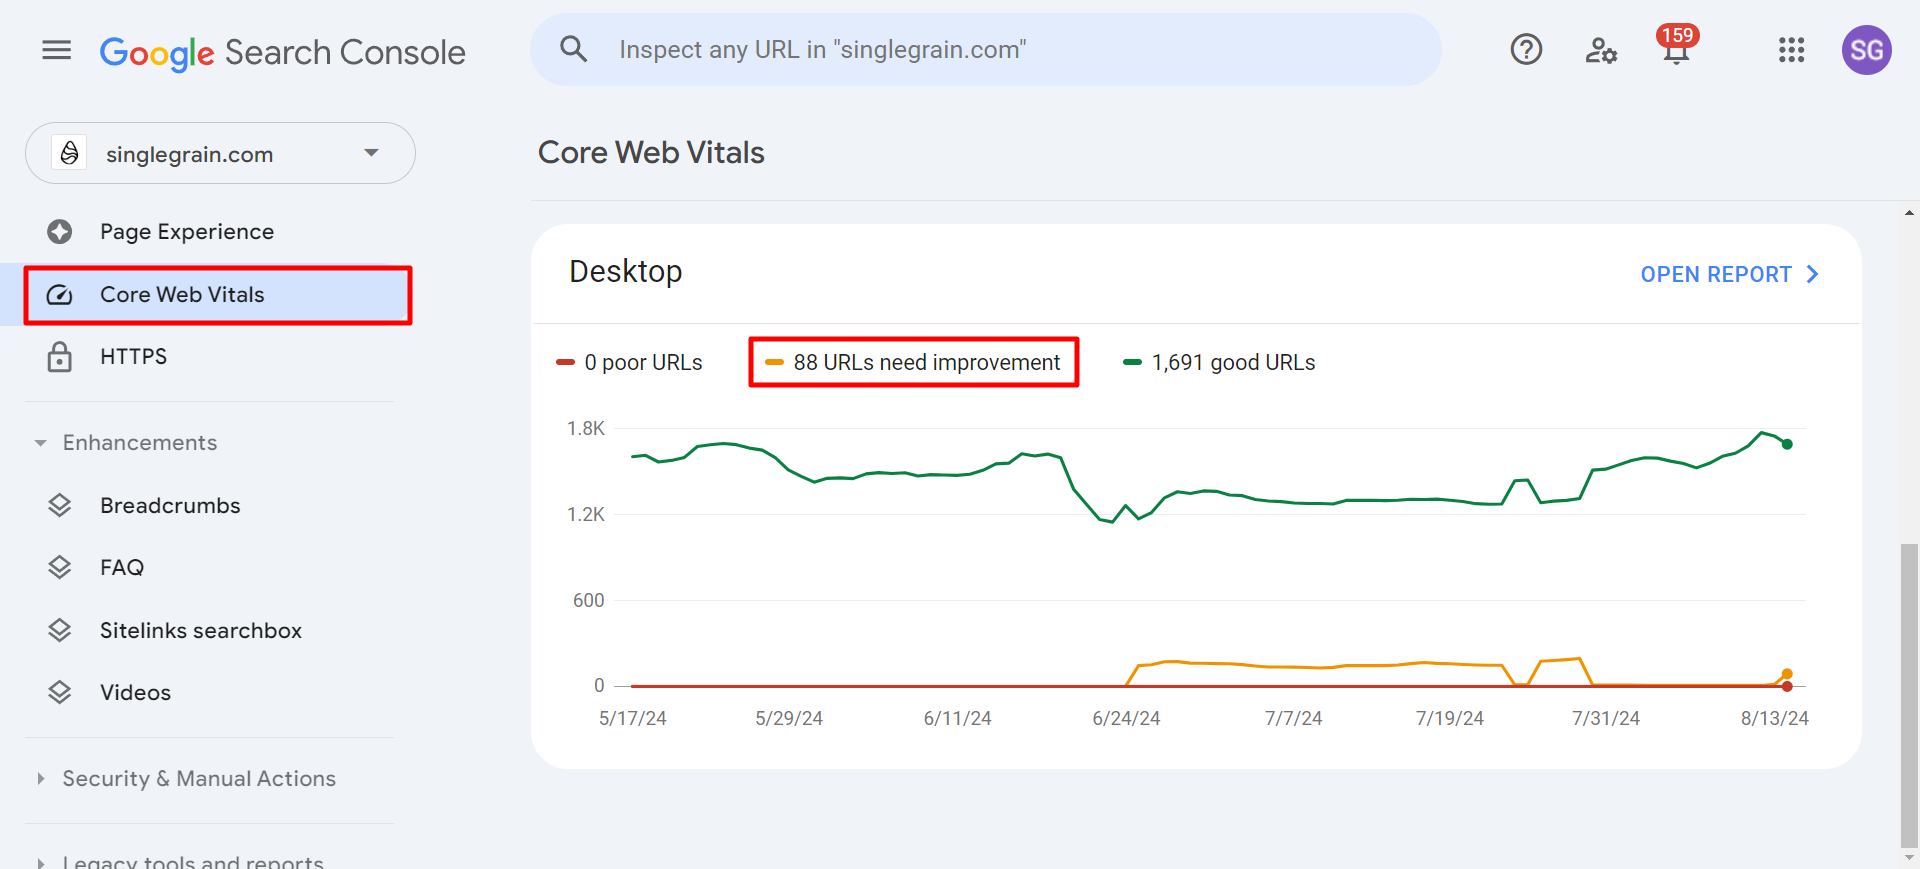1920x869 pixels.
Task: Click the Desktop card heading
Action: [x=626, y=271]
